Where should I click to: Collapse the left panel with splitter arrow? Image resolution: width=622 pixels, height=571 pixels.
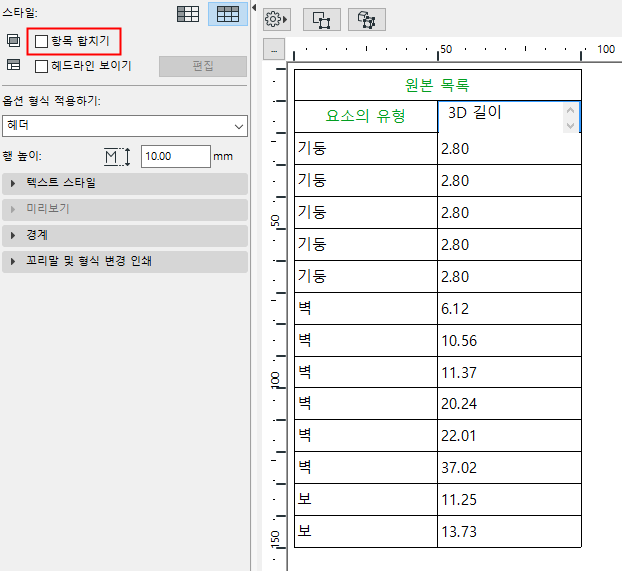click(254, 8)
